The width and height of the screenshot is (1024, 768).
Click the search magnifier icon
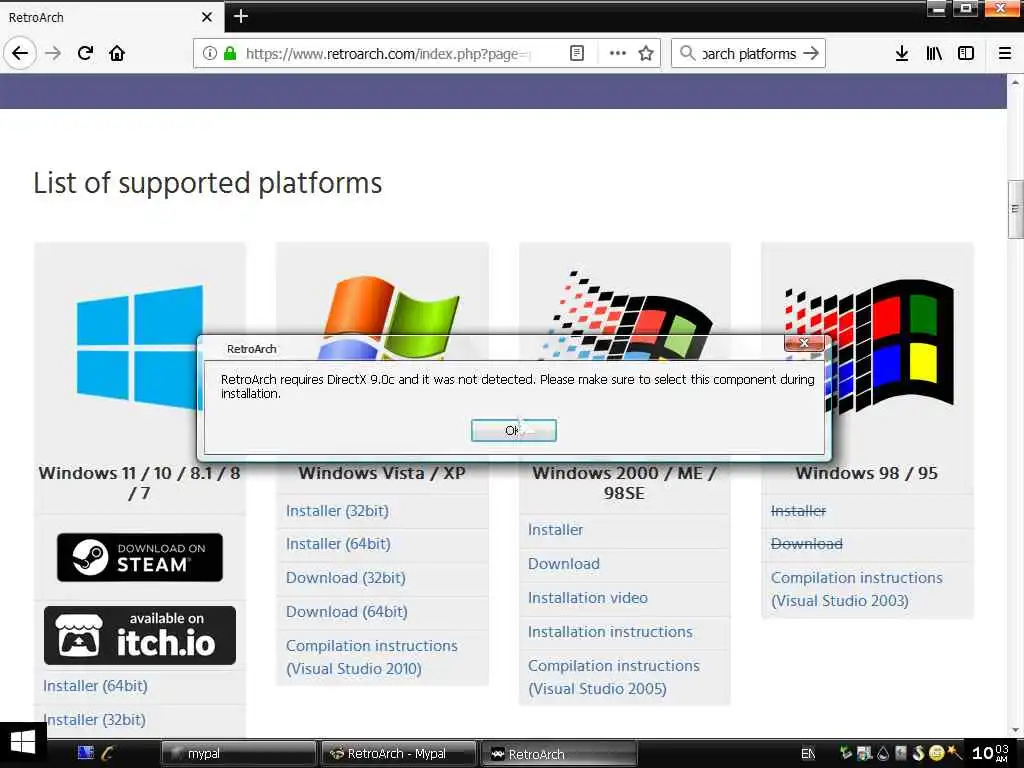[x=687, y=53]
